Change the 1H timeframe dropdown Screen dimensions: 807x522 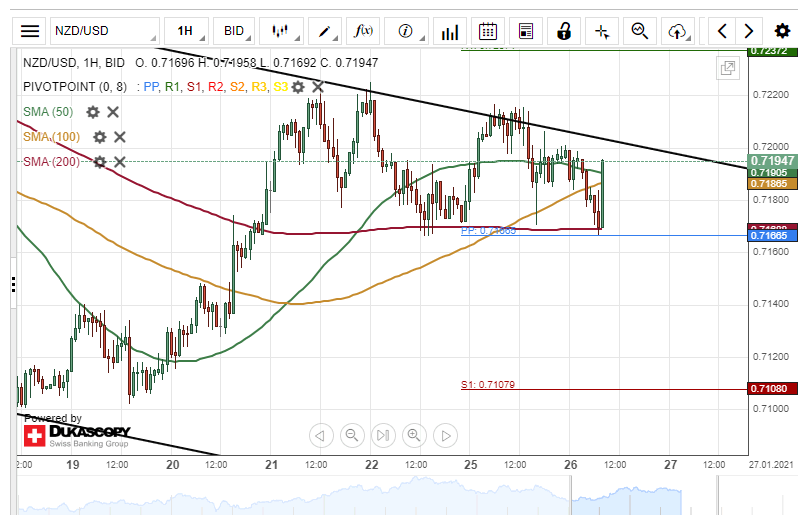tap(186, 31)
